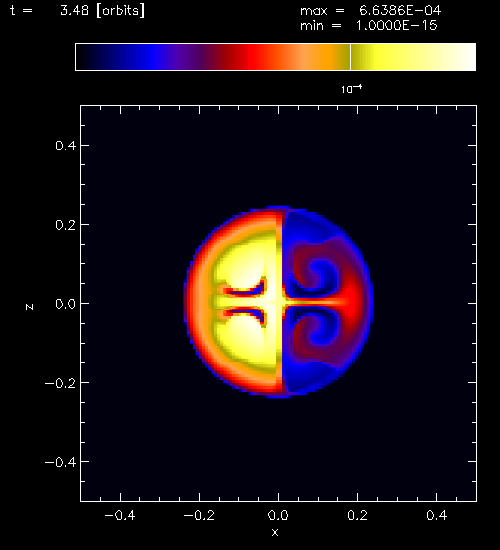Click the z axis title label
This screenshot has height=550, width=500.
[29, 307]
